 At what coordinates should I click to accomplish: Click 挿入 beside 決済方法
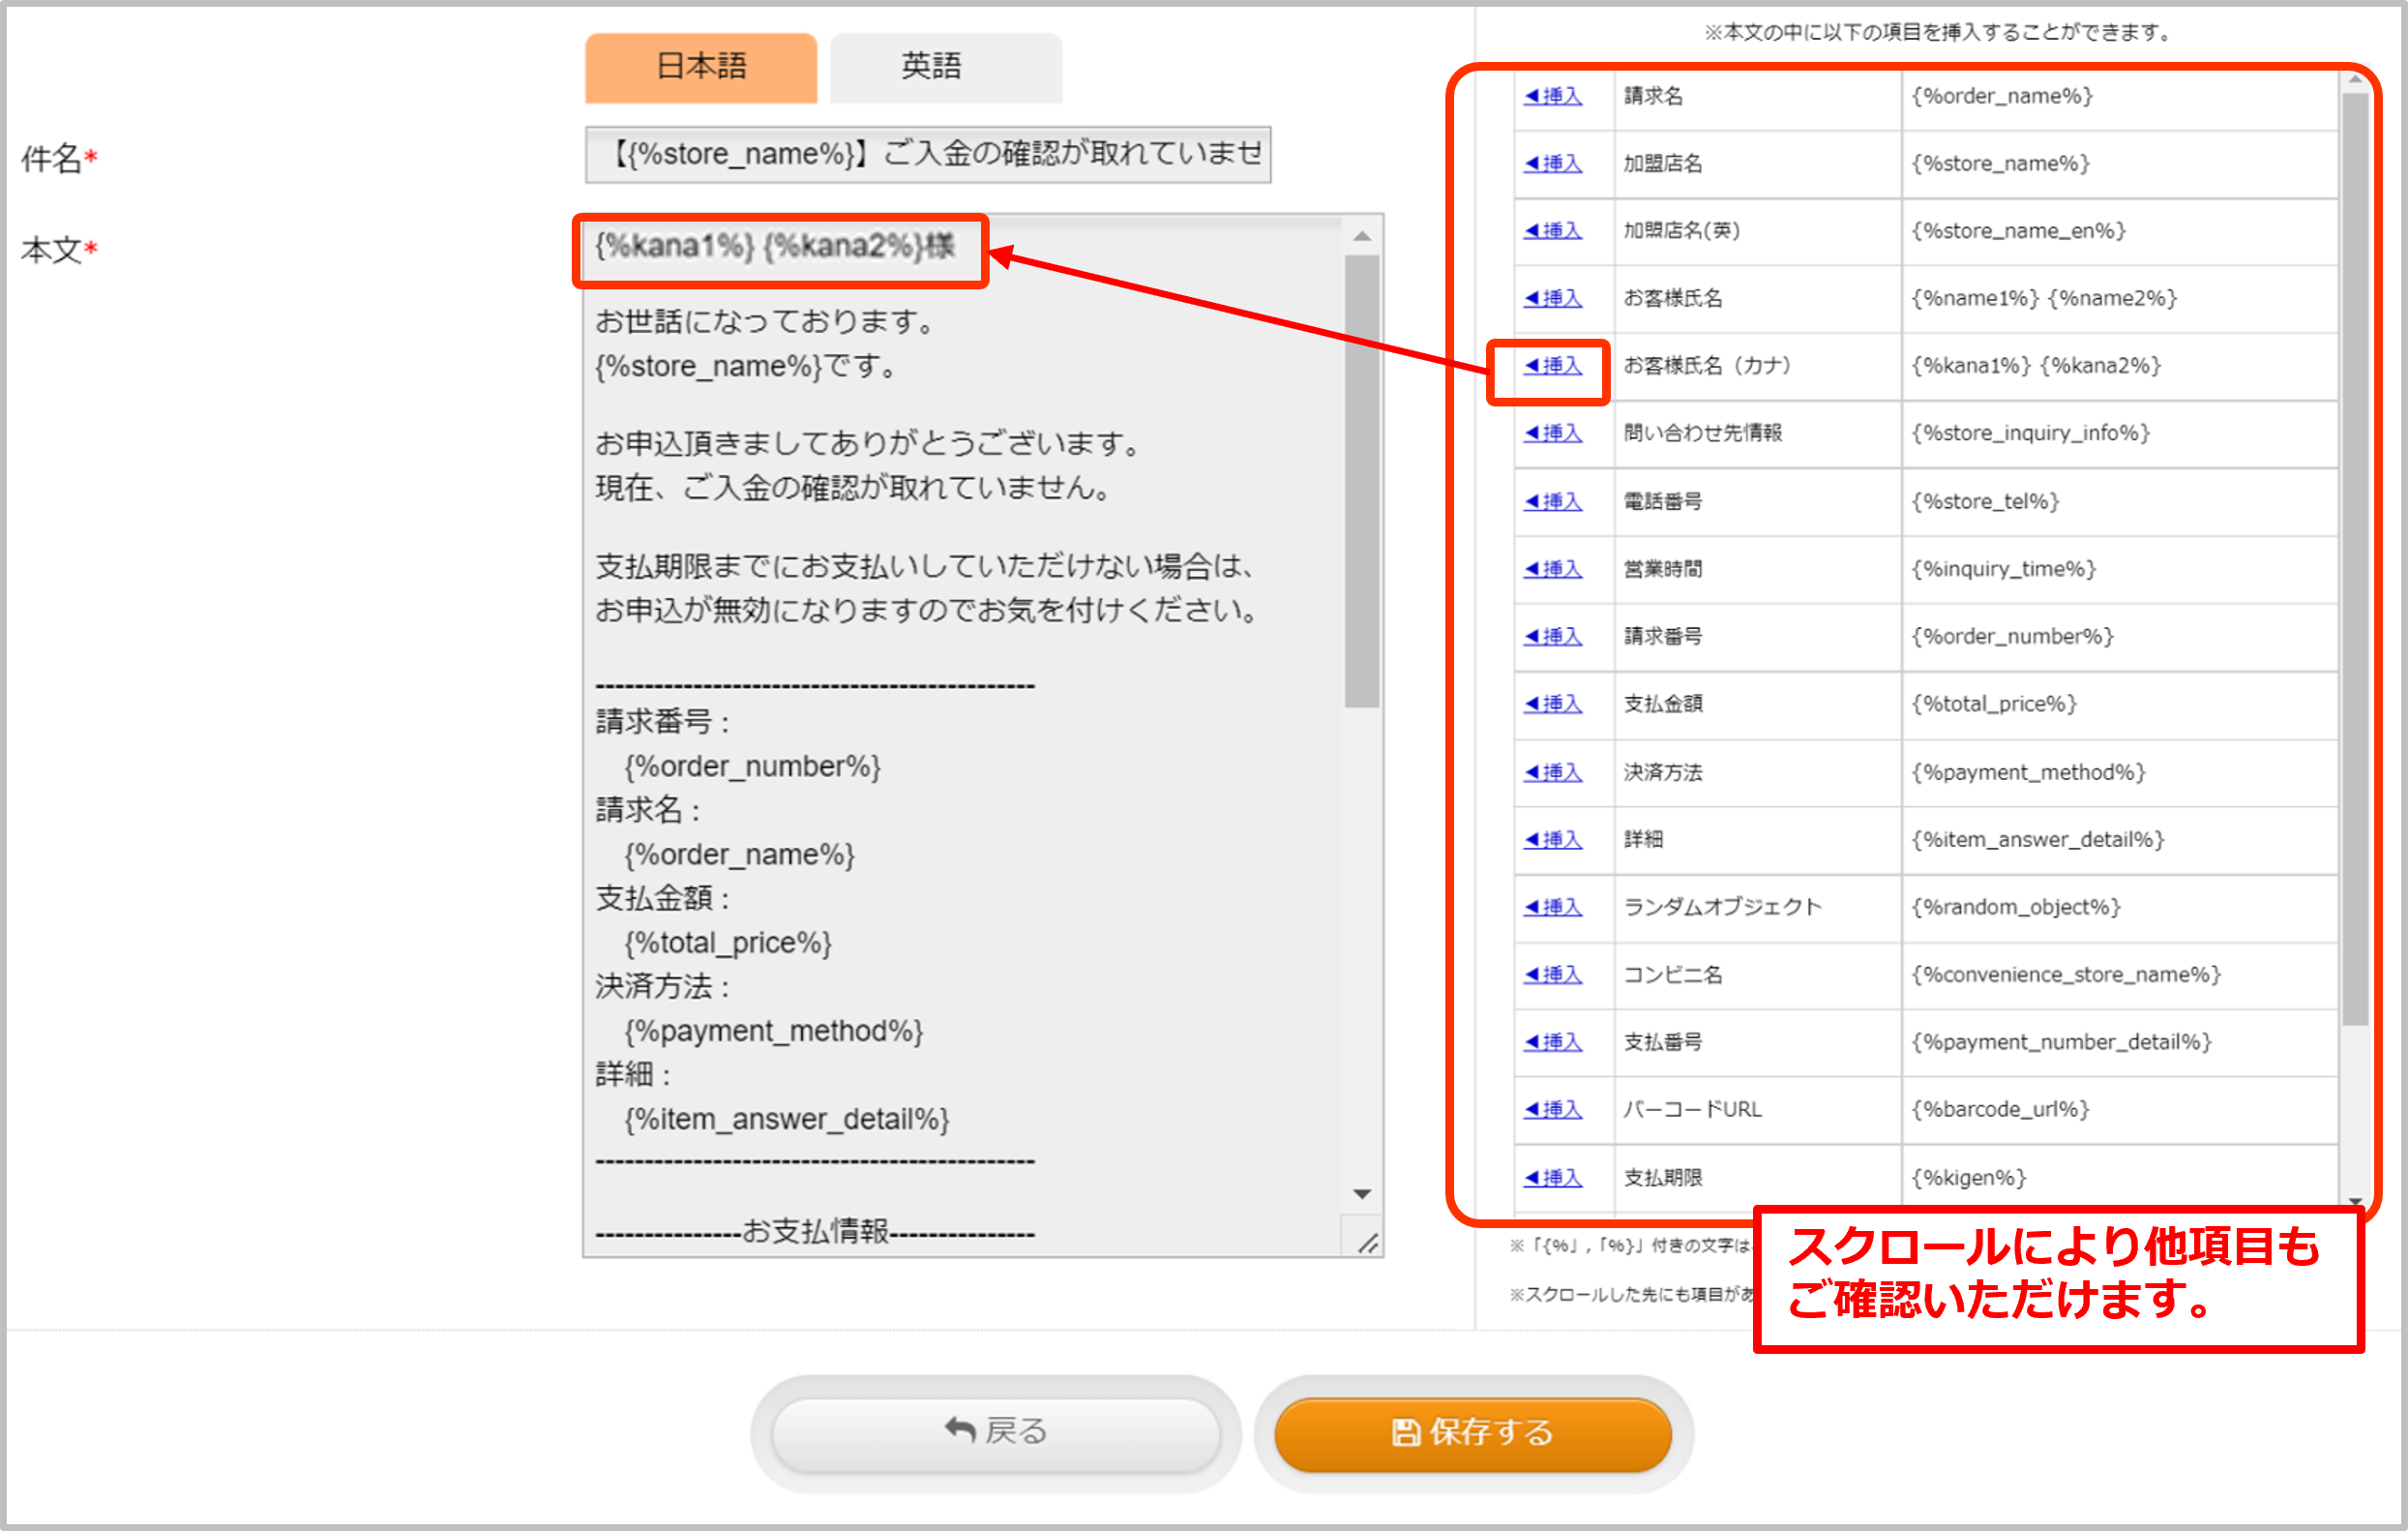[1553, 772]
